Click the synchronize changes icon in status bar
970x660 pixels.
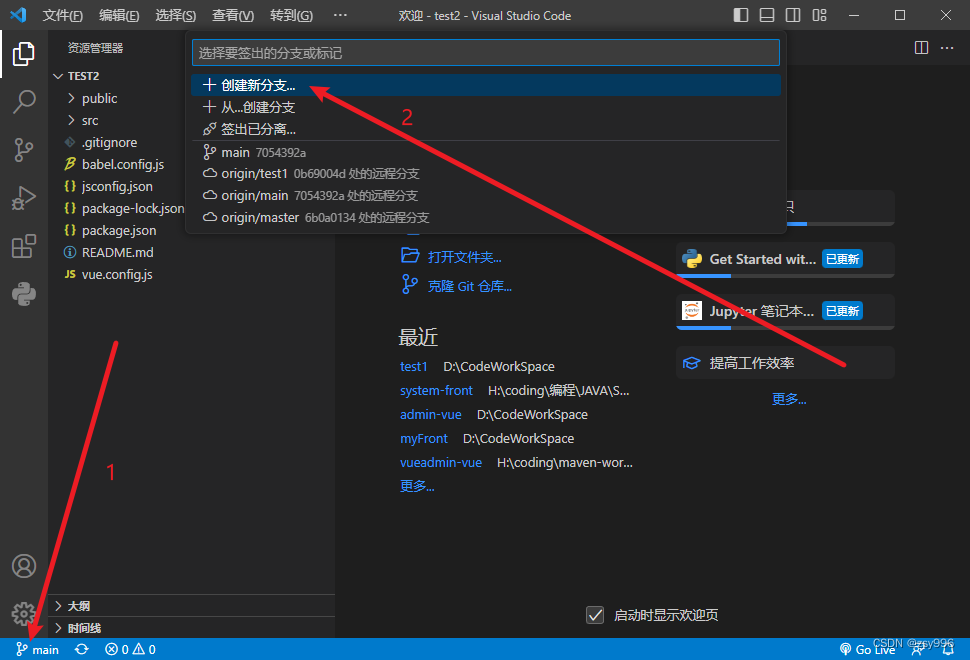tap(82, 649)
